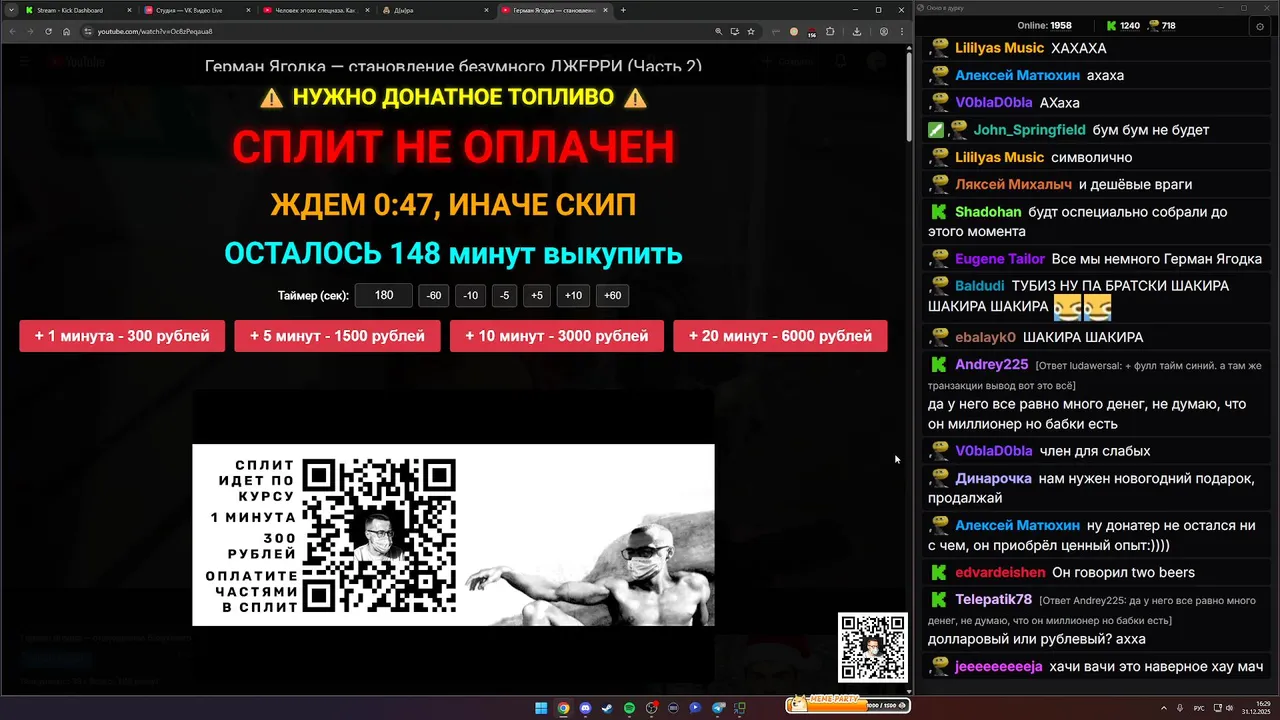Click username ebalayk0 in chat

pos(985,337)
